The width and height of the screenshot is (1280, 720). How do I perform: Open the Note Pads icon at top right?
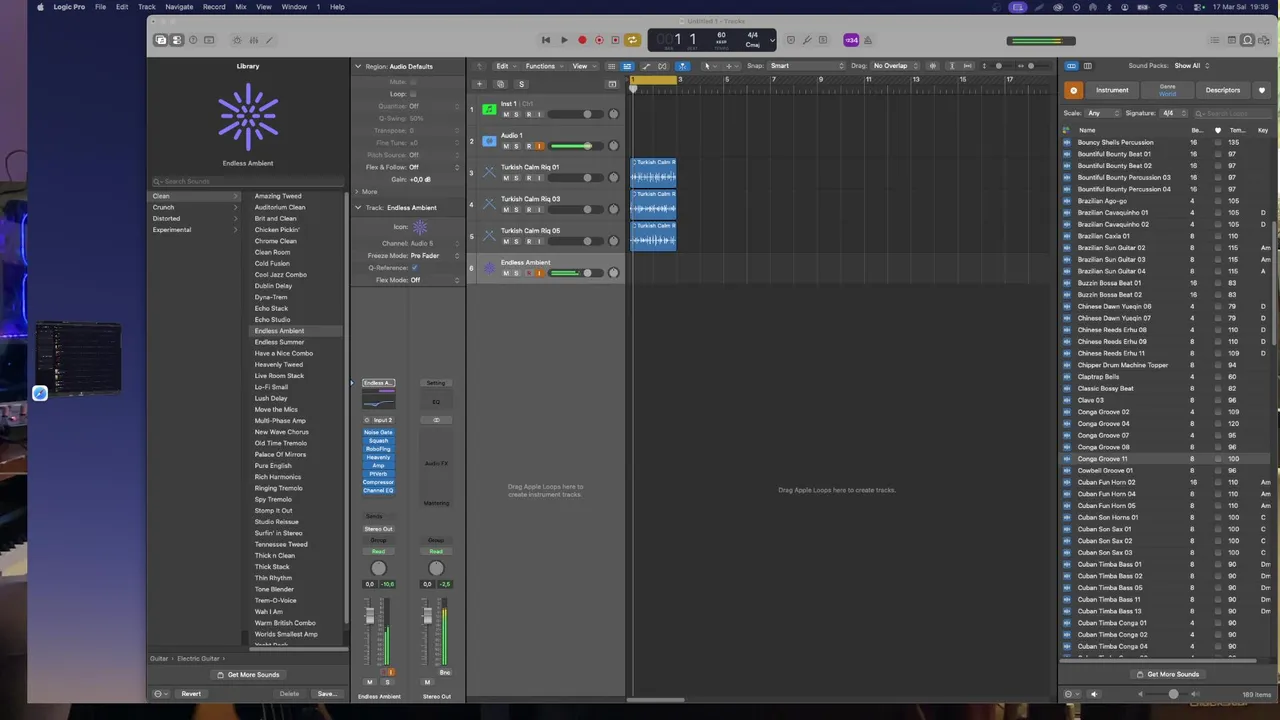click(x=1231, y=40)
